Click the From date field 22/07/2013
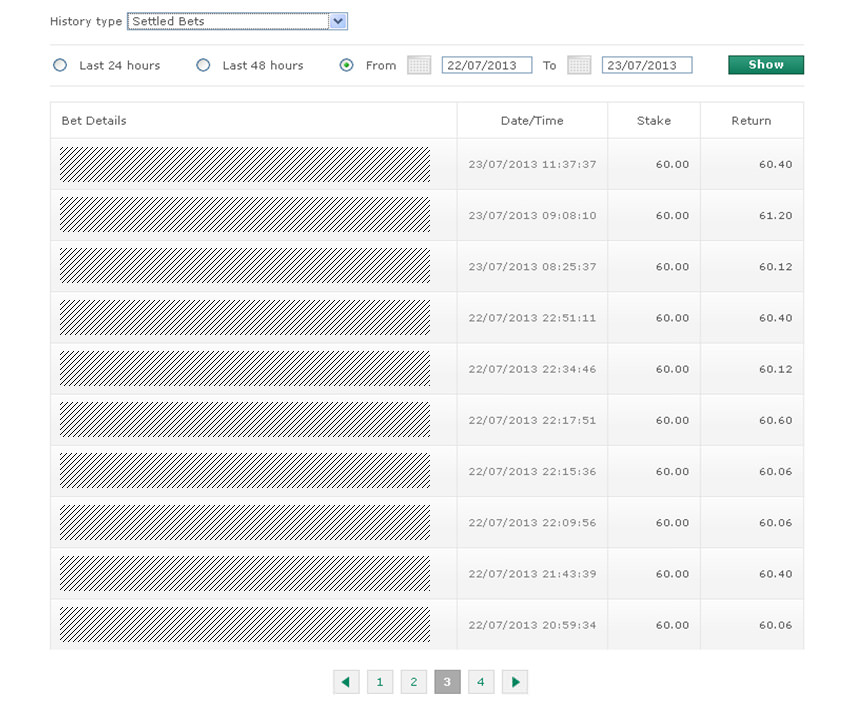 [486, 65]
